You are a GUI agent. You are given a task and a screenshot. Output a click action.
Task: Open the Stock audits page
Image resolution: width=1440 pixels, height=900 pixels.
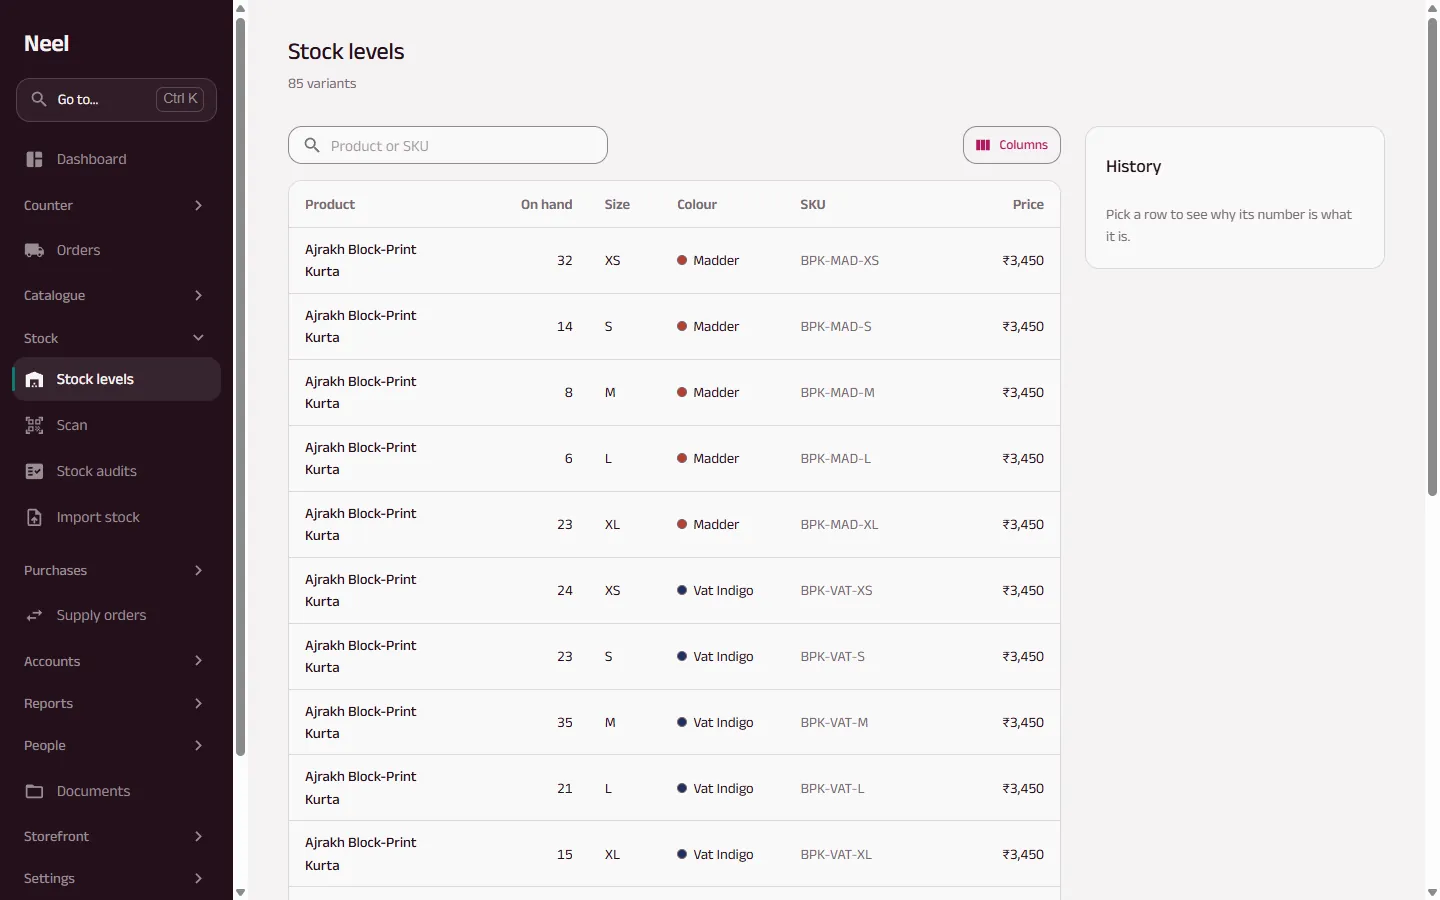116,471
